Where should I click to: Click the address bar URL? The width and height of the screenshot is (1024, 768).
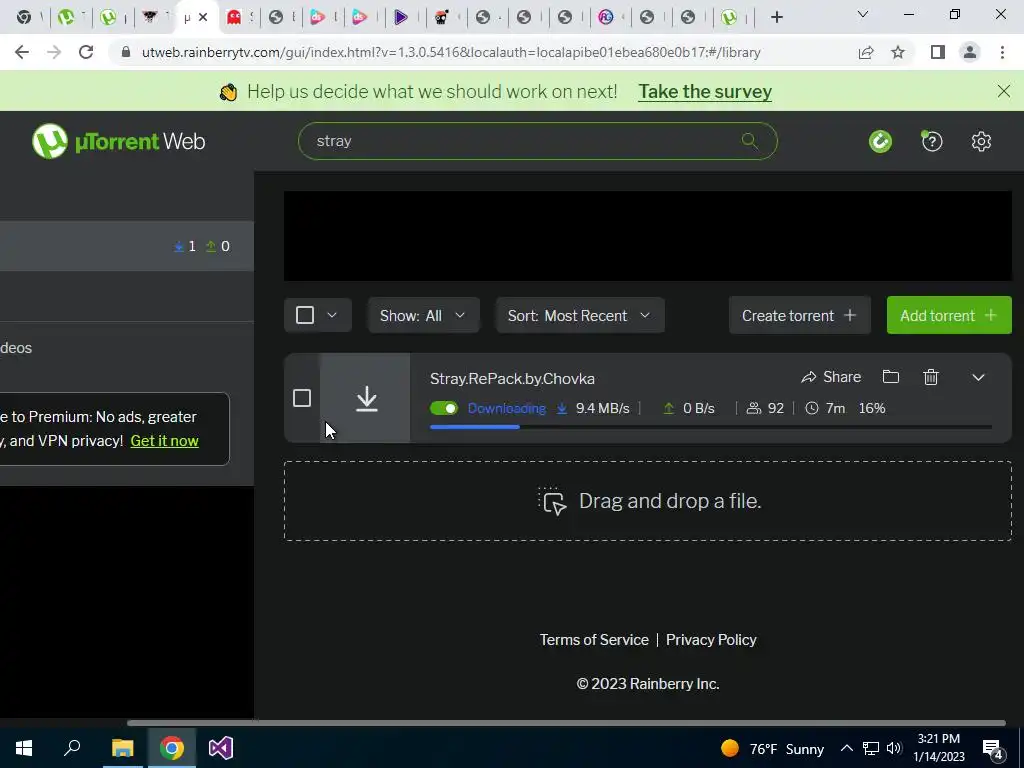pos(451,52)
